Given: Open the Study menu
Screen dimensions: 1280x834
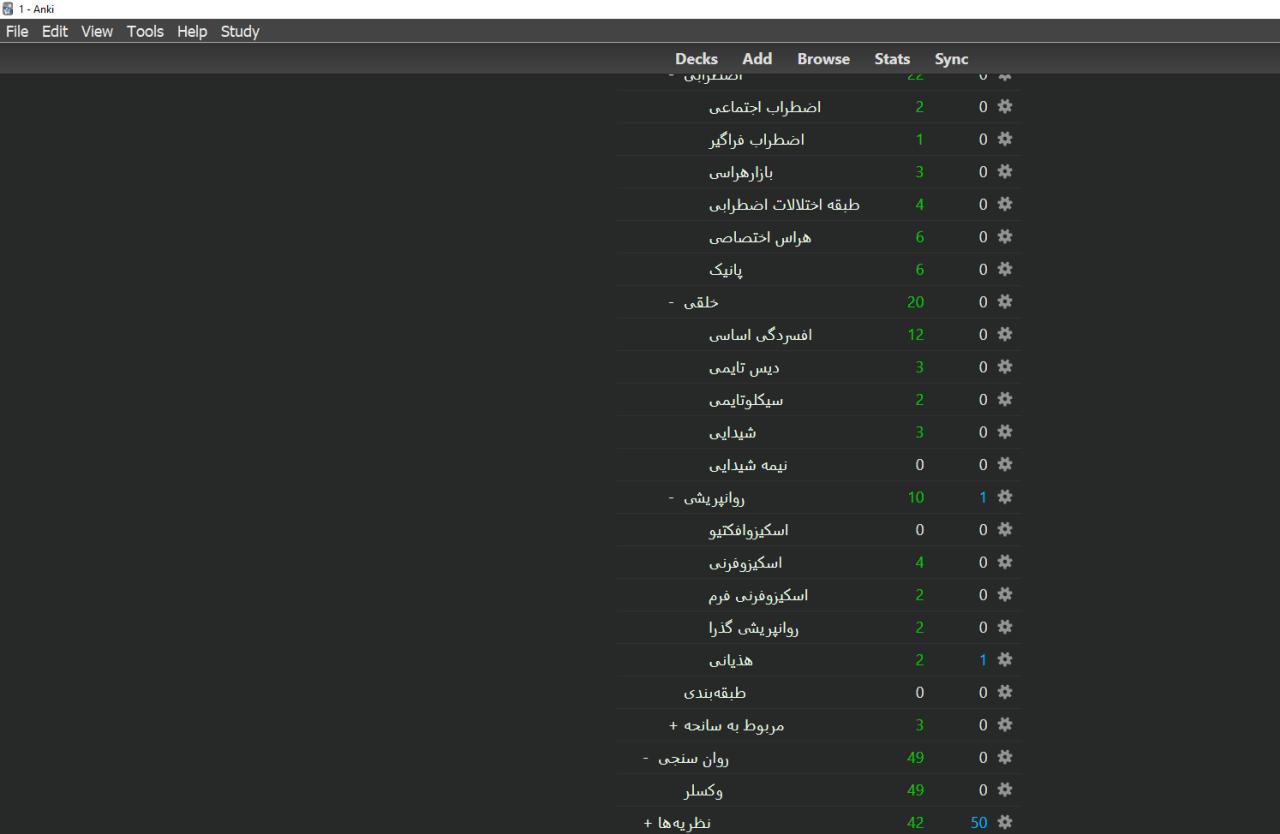Looking at the screenshot, I should (x=240, y=31).
